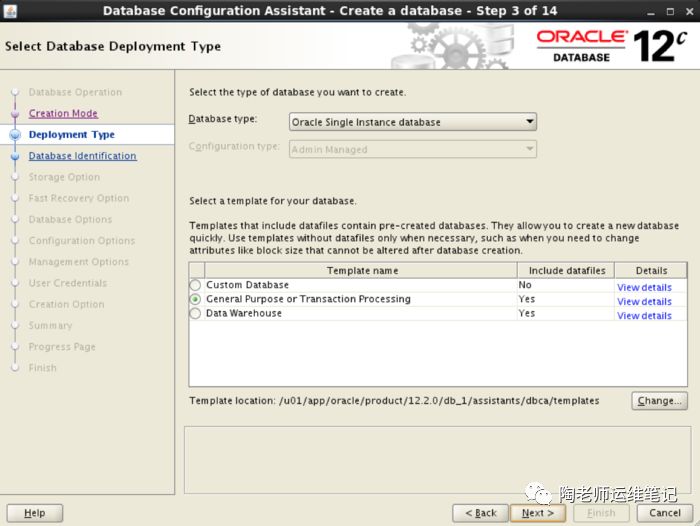This screenshot has width=700, height=526.
Task: Go to the Creation Mode step
Action: click(x=63, y=114)
